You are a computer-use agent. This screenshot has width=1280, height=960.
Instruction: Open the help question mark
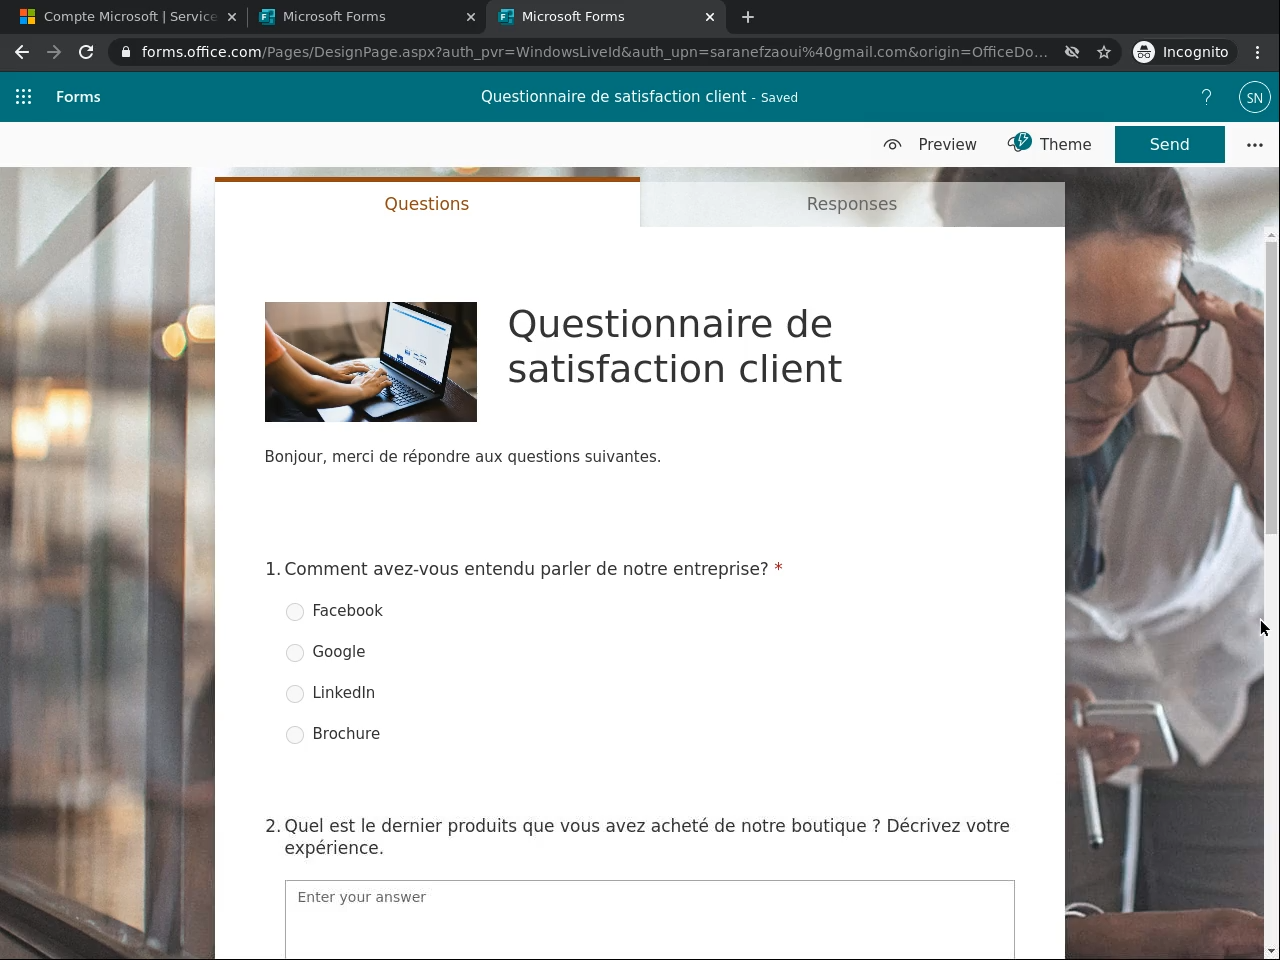click(x=1206, y=97)
